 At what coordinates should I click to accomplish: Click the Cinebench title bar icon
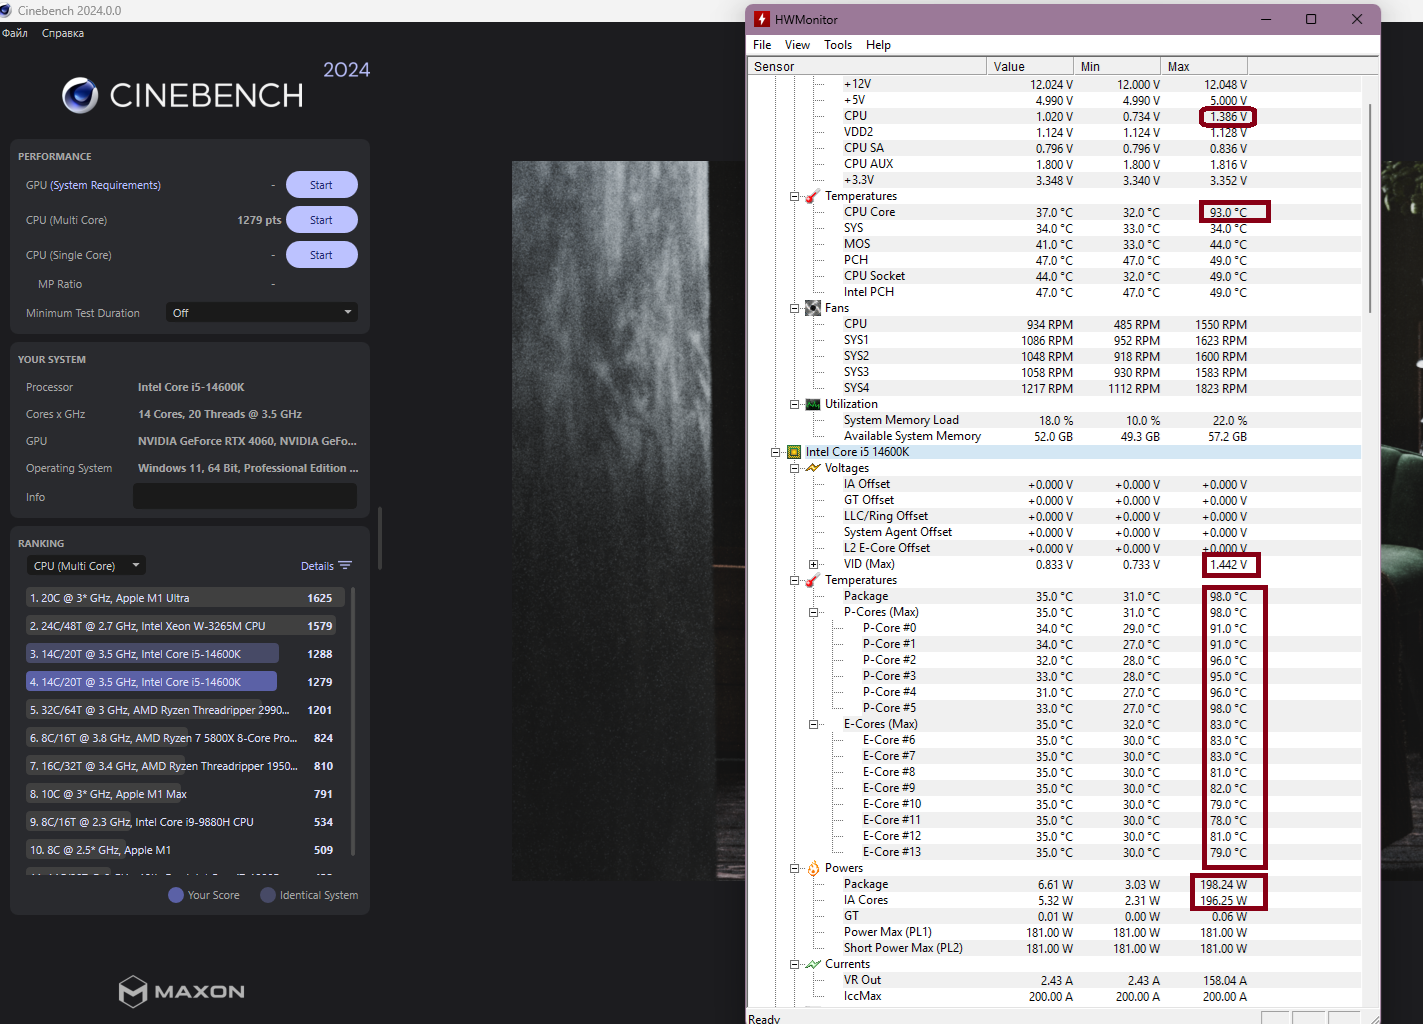6,10
